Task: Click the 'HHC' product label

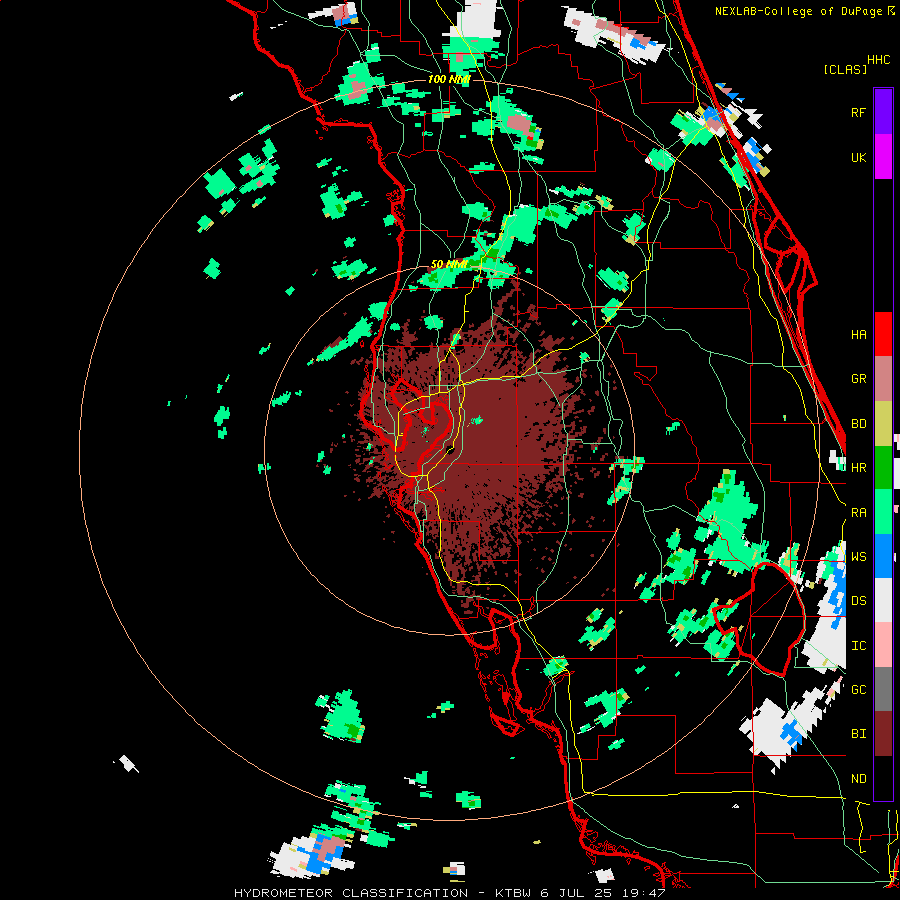Action: (878, 60)
